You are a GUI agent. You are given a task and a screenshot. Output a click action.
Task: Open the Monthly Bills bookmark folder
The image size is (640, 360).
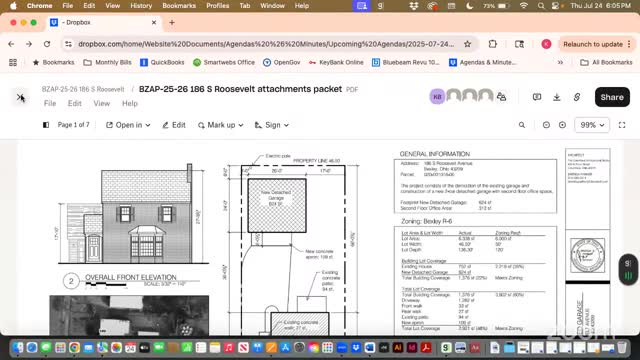[x=107, y=62]
